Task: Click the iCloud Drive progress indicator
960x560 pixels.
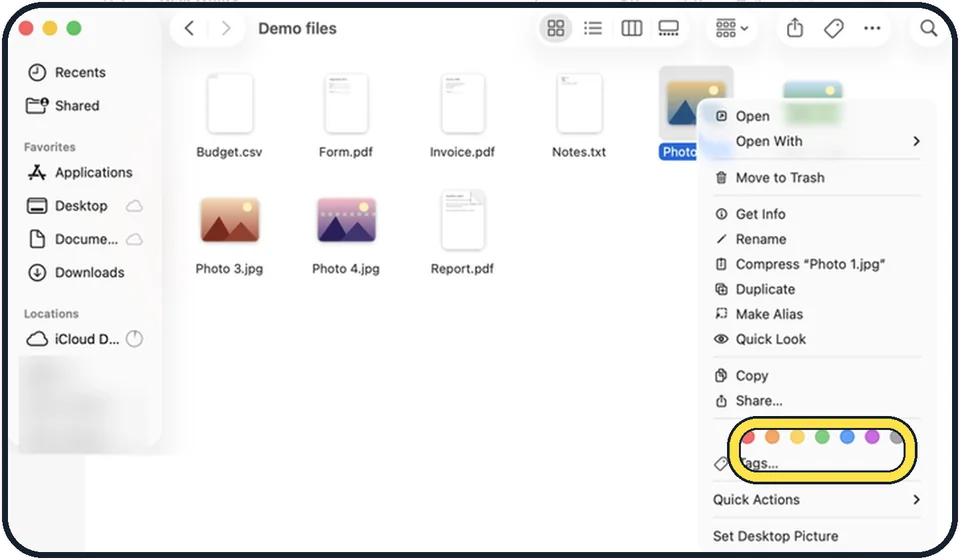Action: pos(134,338)
